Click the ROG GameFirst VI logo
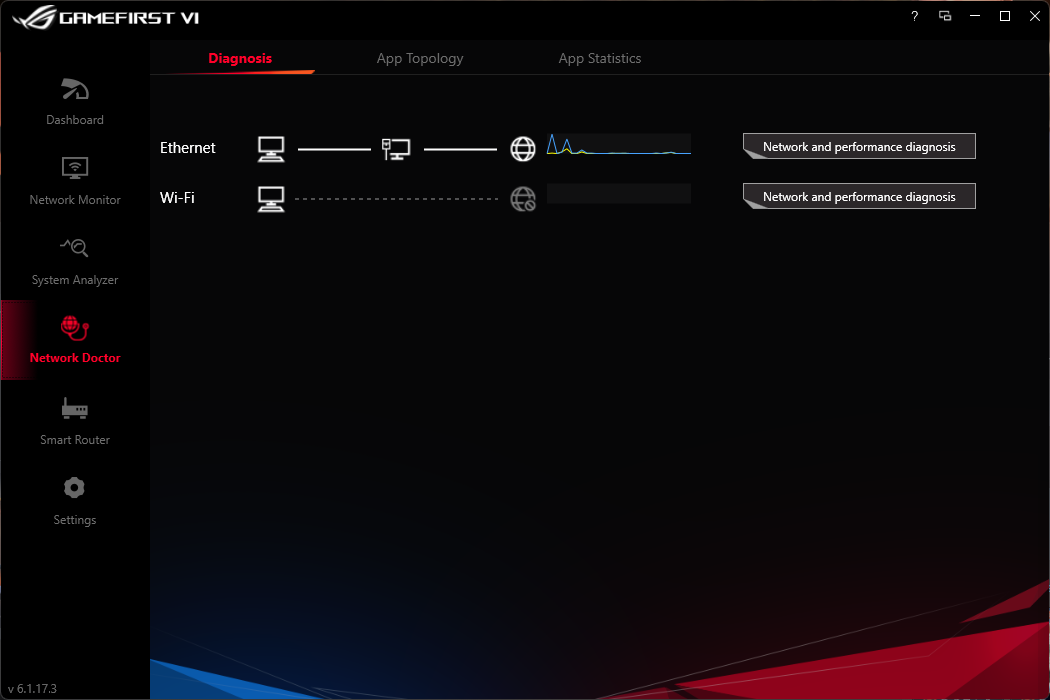The image size is (1050, 700). tap(106, 17)
